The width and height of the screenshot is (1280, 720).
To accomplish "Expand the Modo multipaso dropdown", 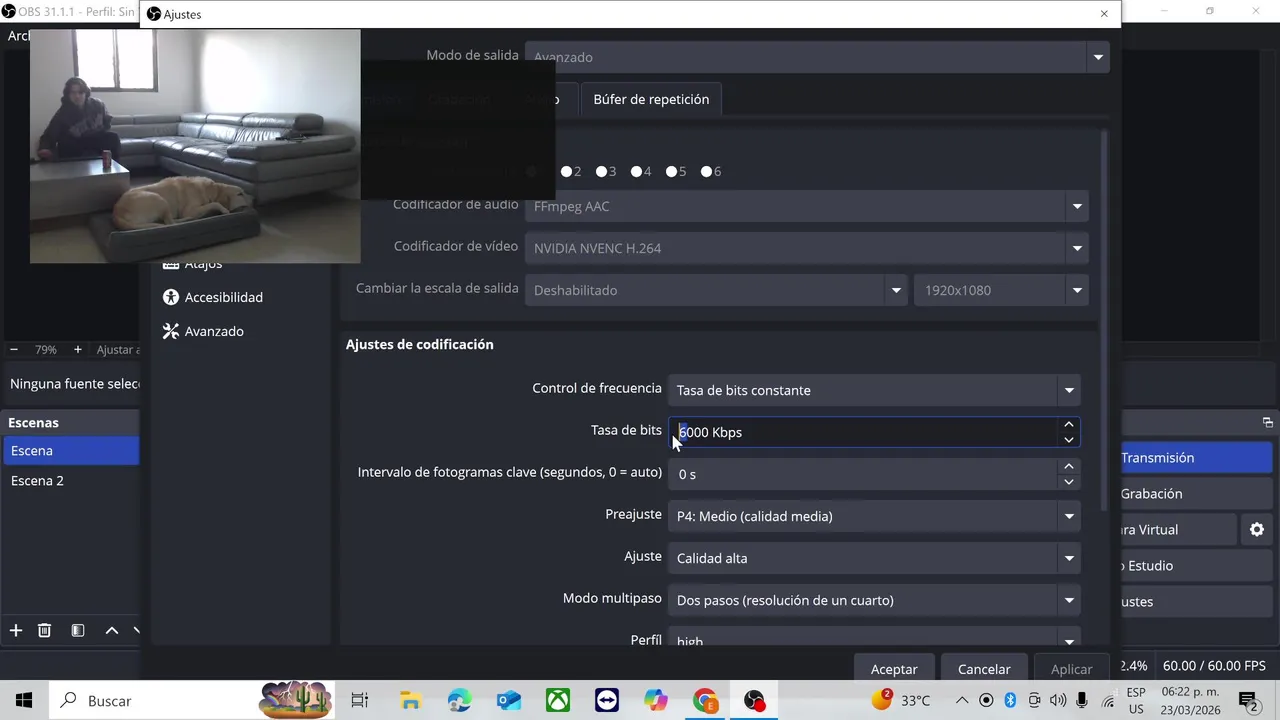I will 874,600.
